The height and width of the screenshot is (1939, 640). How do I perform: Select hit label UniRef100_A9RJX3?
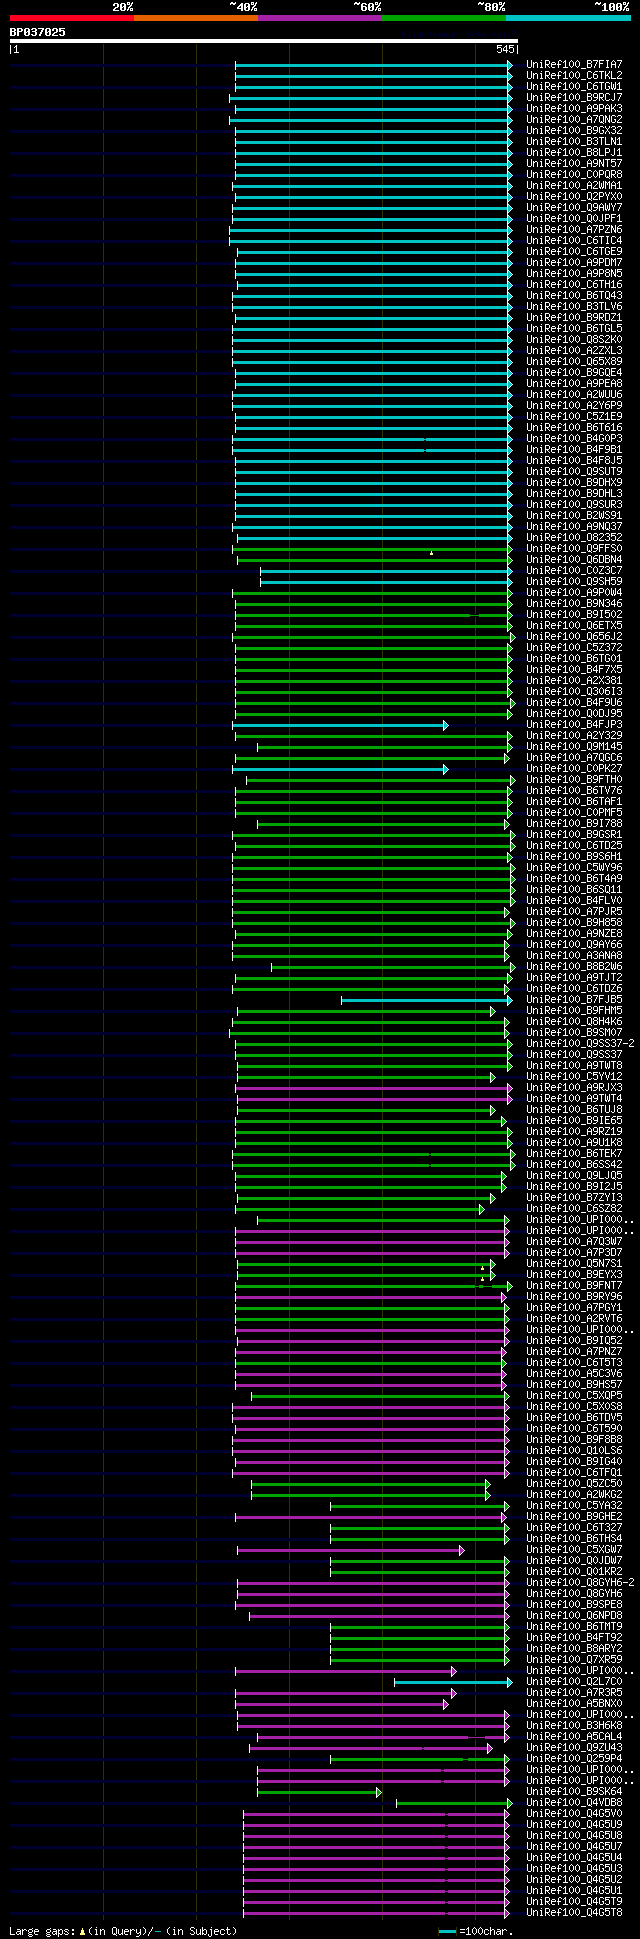point(574,1087)
